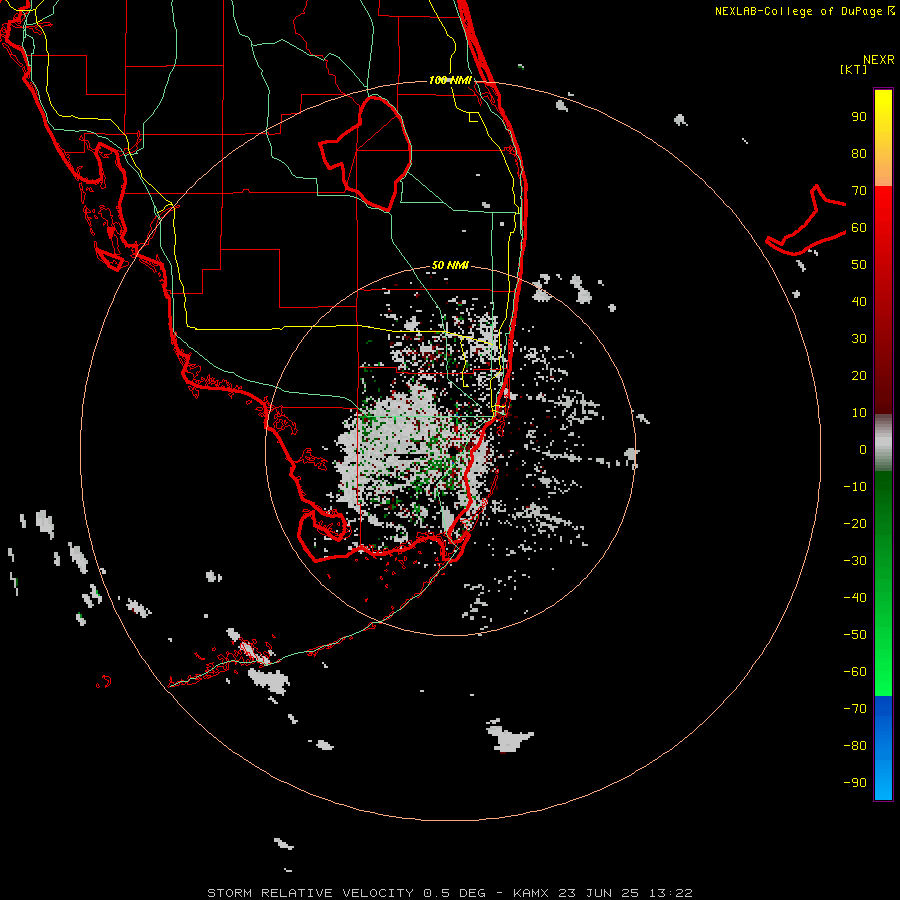Click the yellow top segment of color bar
The image size is (900, 900).
(883, 138)
